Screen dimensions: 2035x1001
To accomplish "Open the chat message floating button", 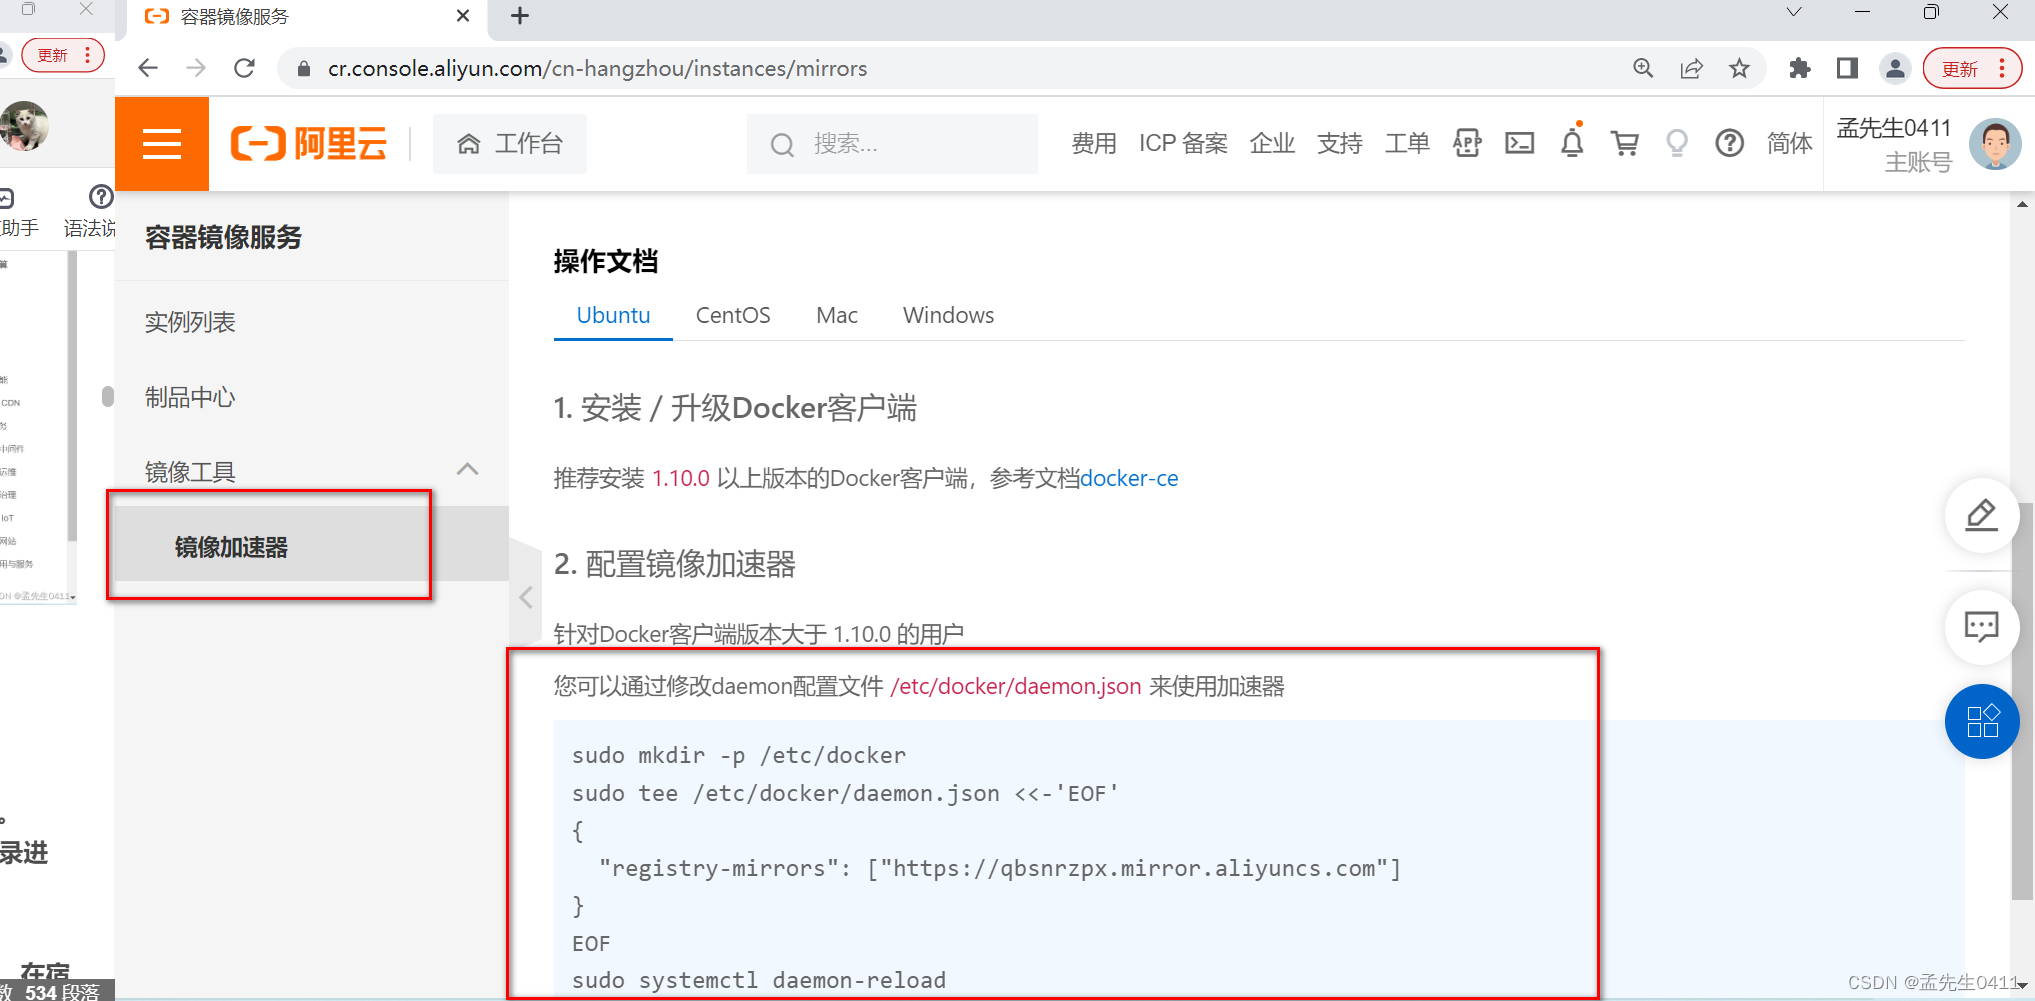I will [x=1982, y=627].
